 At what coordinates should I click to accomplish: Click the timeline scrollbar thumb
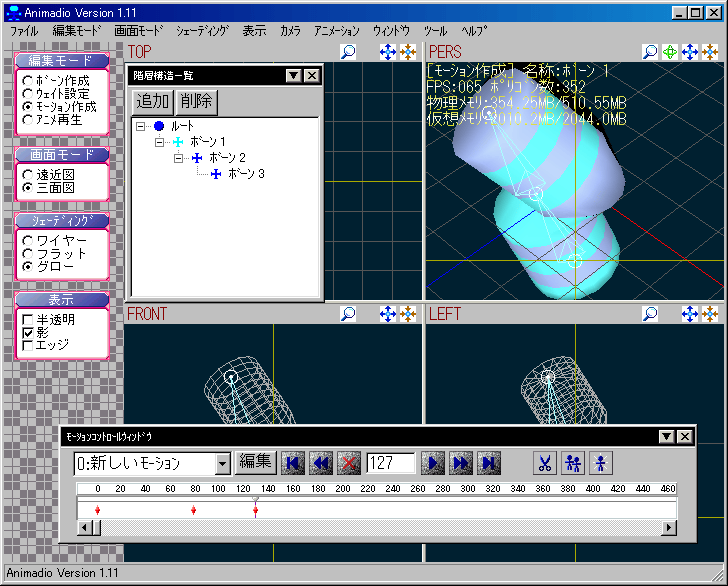97,527
